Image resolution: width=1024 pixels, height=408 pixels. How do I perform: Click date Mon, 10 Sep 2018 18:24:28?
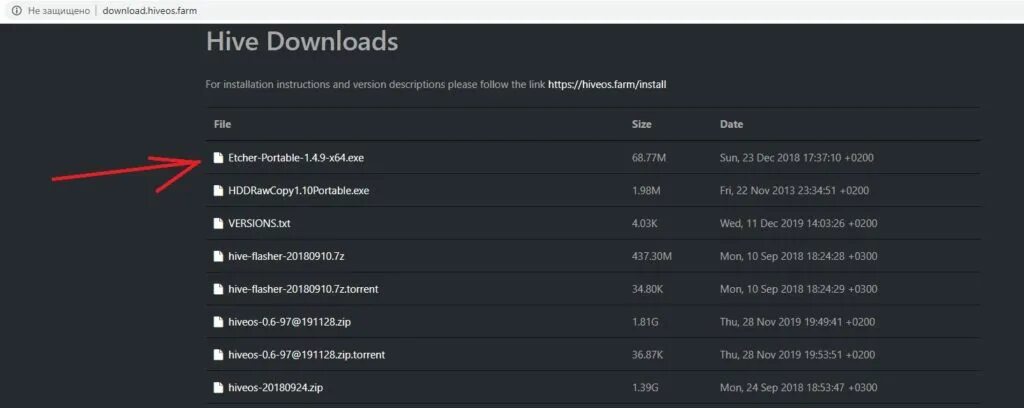798,257
